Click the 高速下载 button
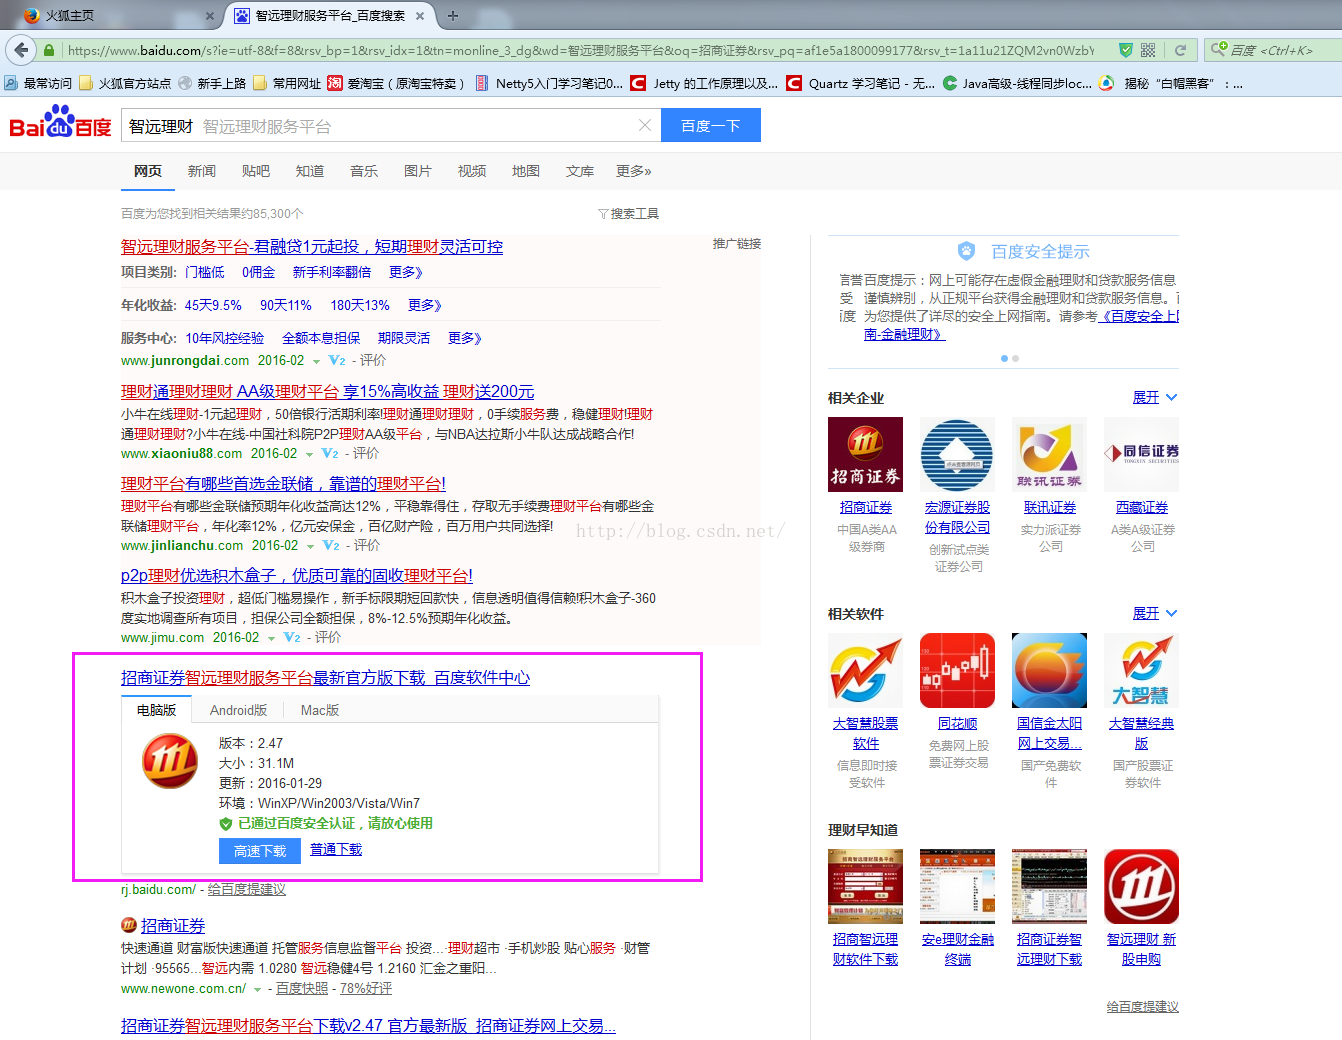This screenshot has height=1040, width=1342. (x=260, y=851)
